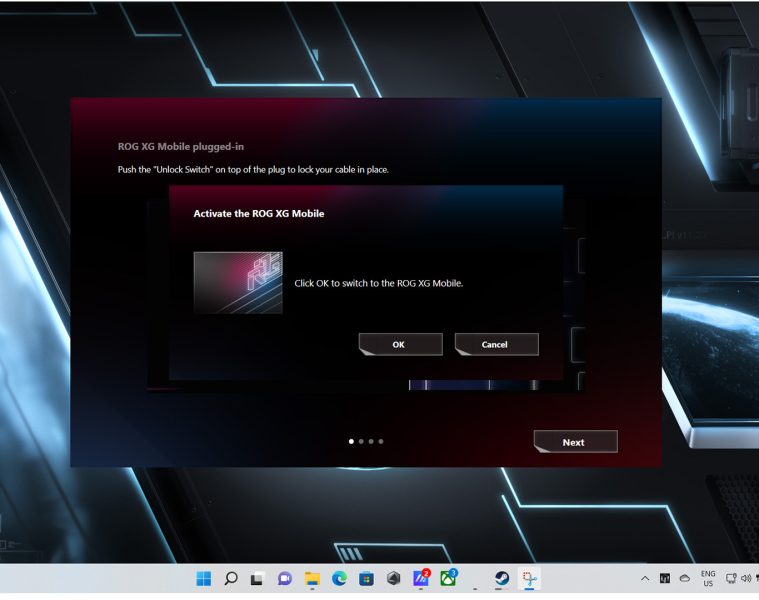759x600 pixels.
Task: Open the volume speaker tray icon
Action: pyautogui.click(x=745, y=578)
